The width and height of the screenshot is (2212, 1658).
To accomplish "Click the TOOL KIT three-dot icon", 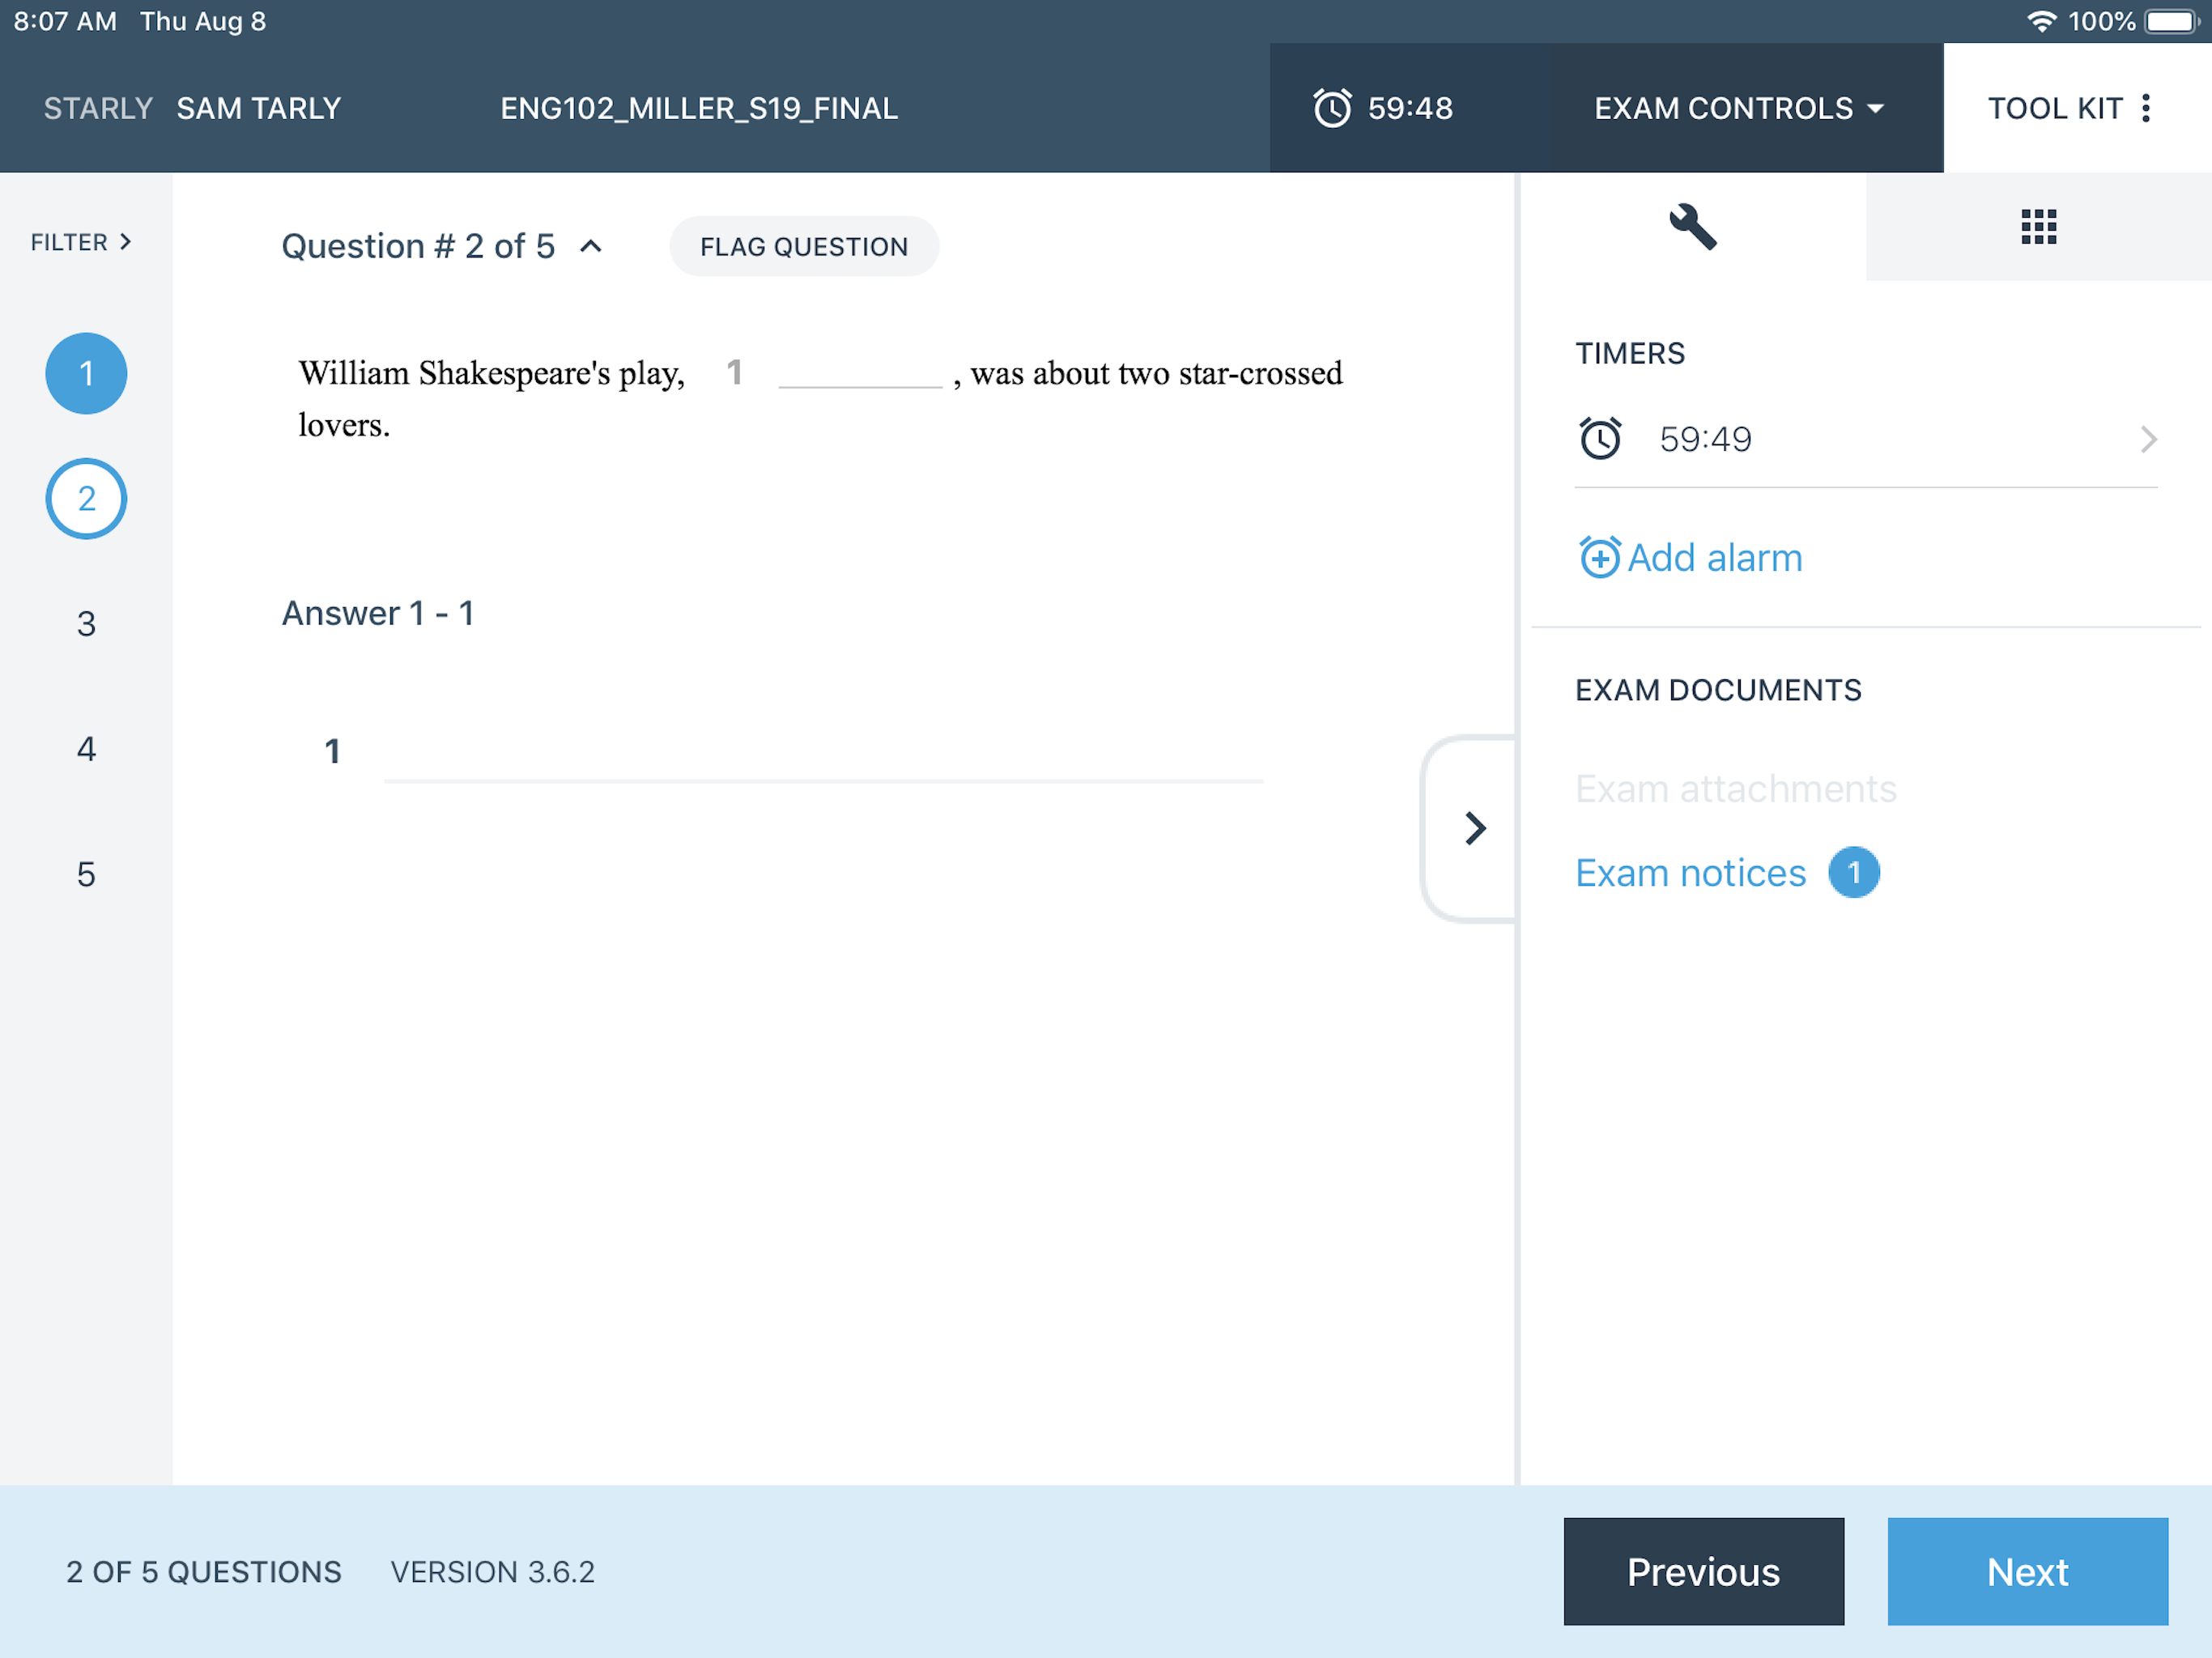I will pyautogui.click(x=2146, y=108).
